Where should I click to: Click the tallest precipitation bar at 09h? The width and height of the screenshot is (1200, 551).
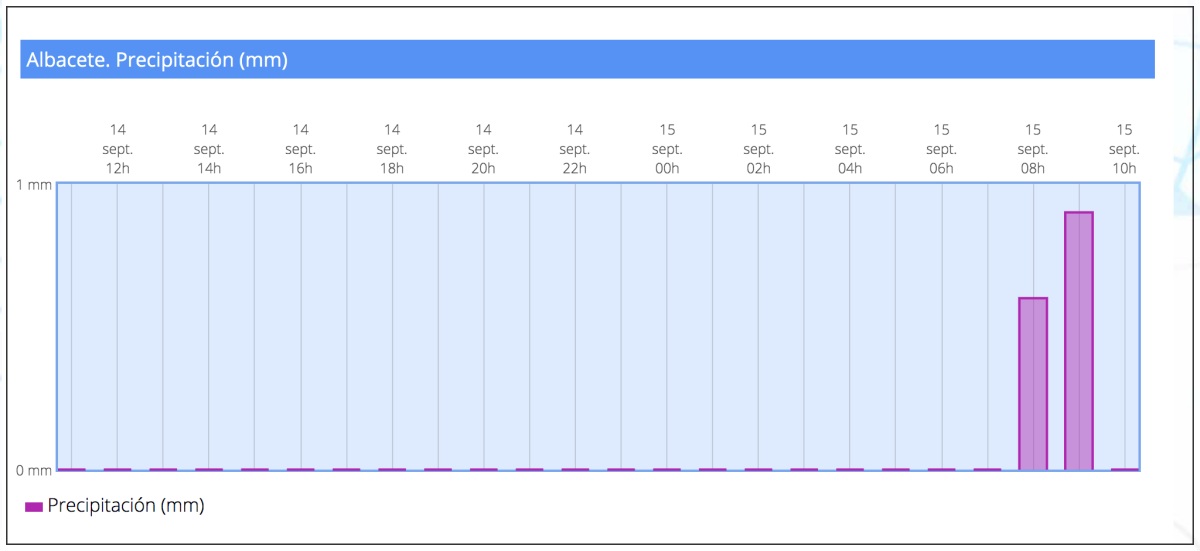pos(1079,341)
